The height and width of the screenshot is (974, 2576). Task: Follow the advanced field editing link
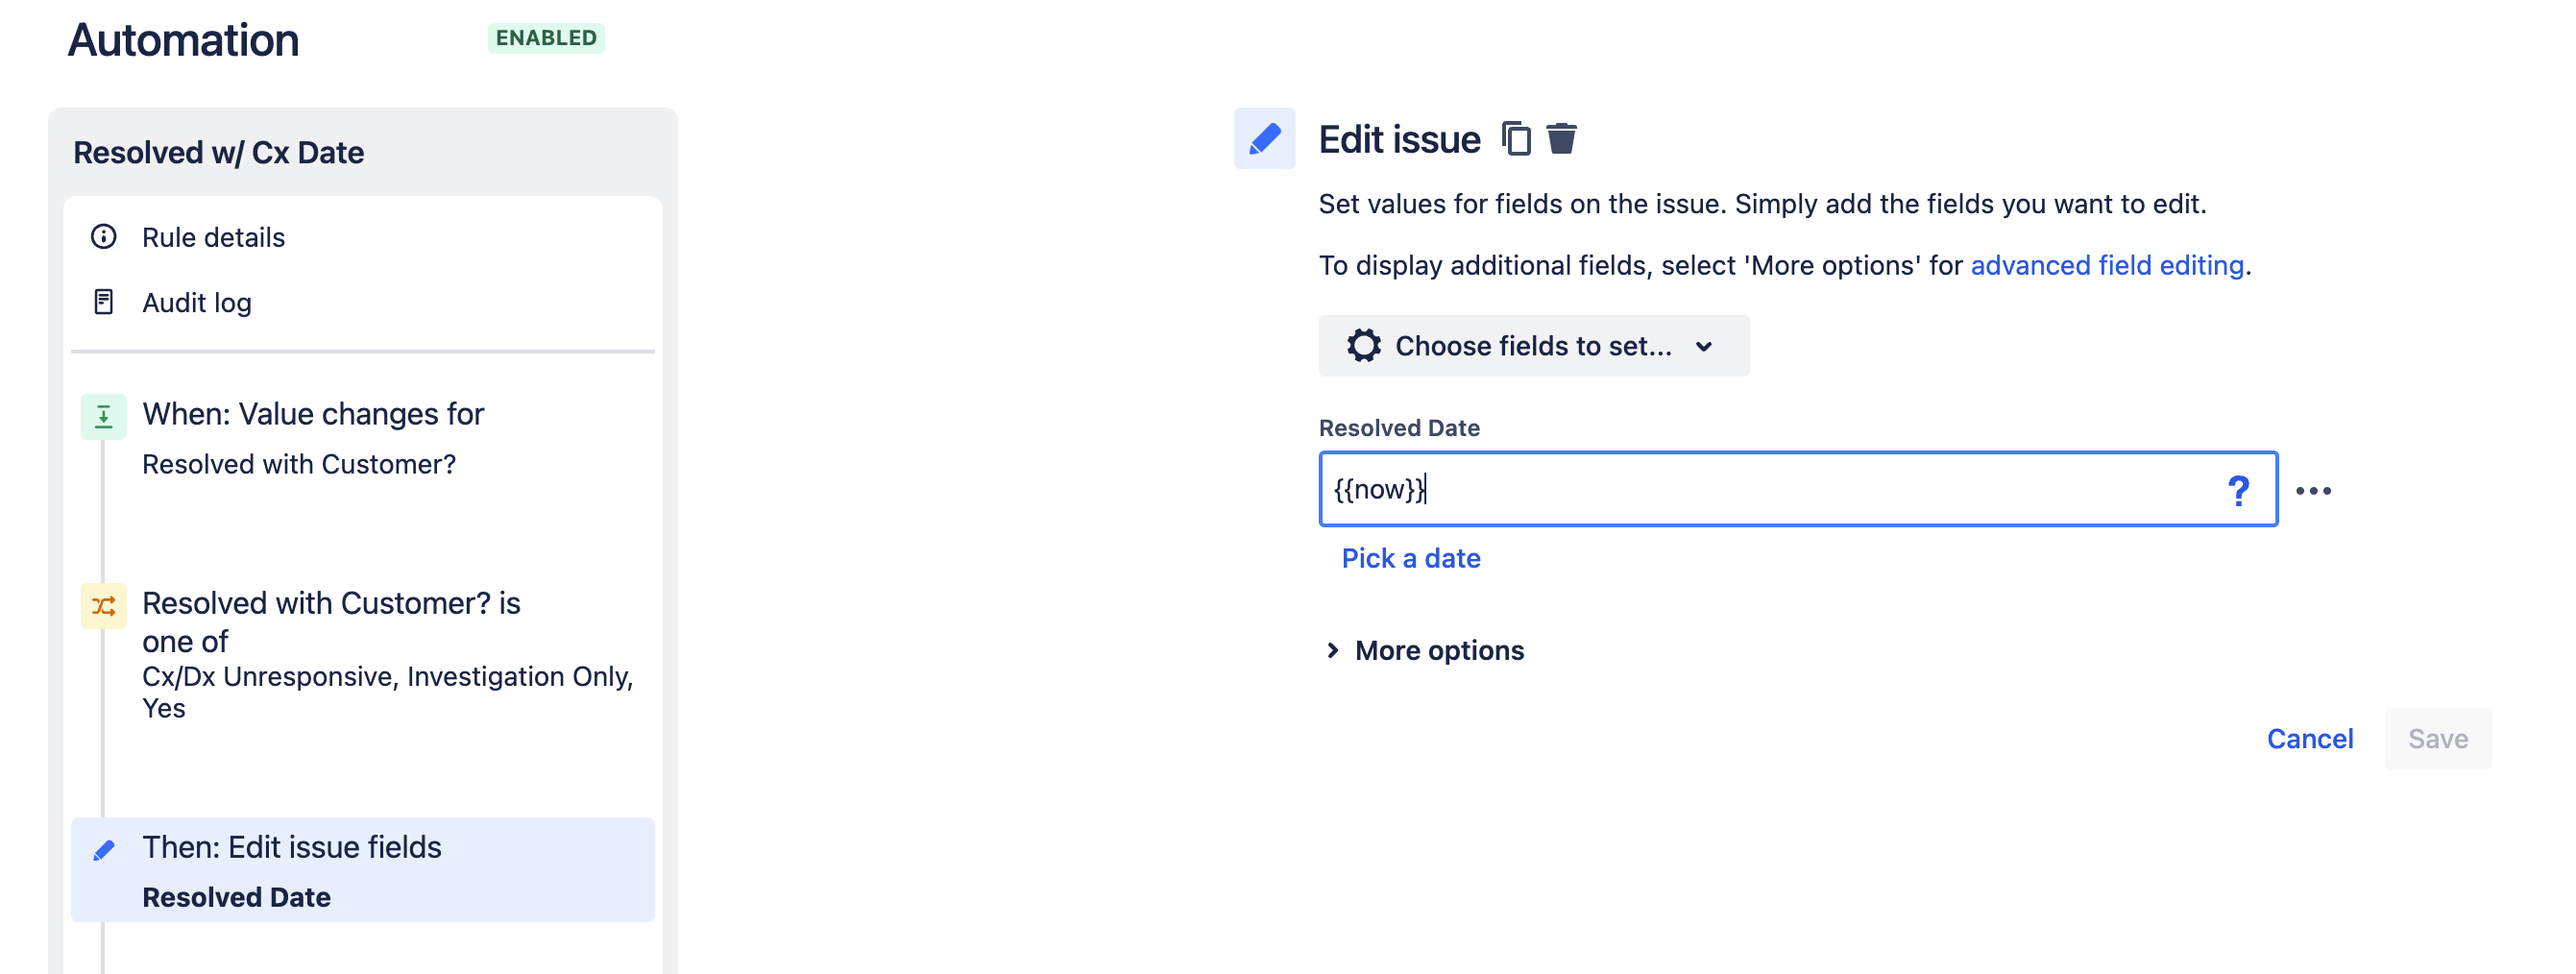pos(2107,265)
